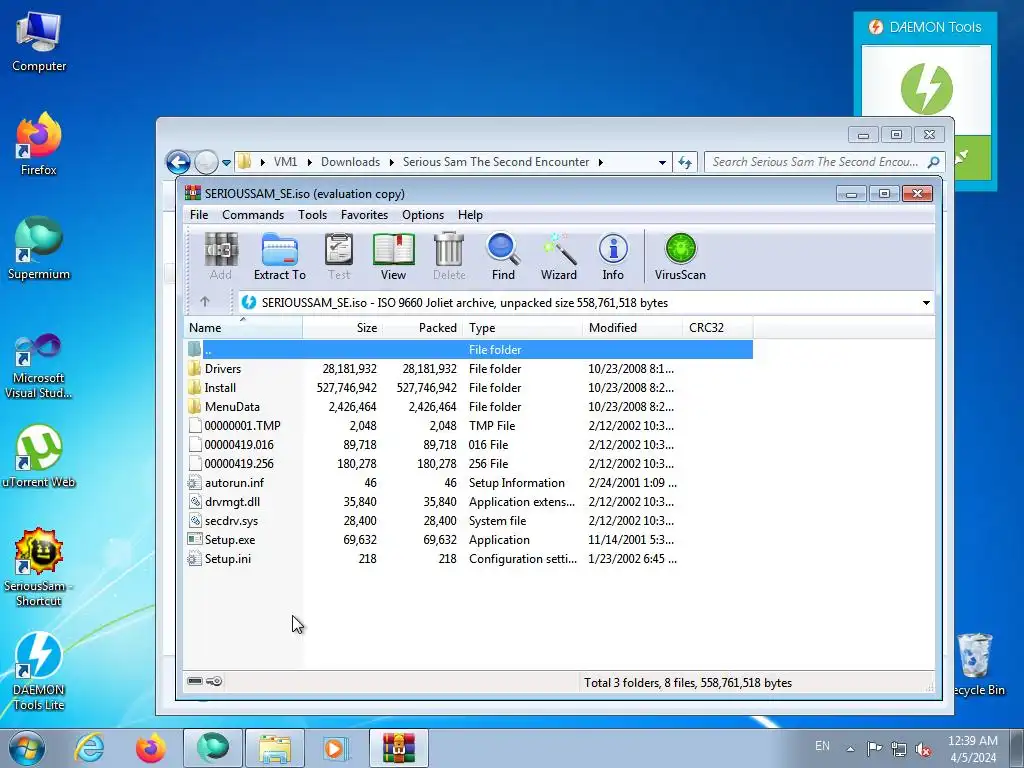This screenshot has width=1024, height=768.
Task: Click the VM1 breadcrumb segment
Action: (285, 162)
